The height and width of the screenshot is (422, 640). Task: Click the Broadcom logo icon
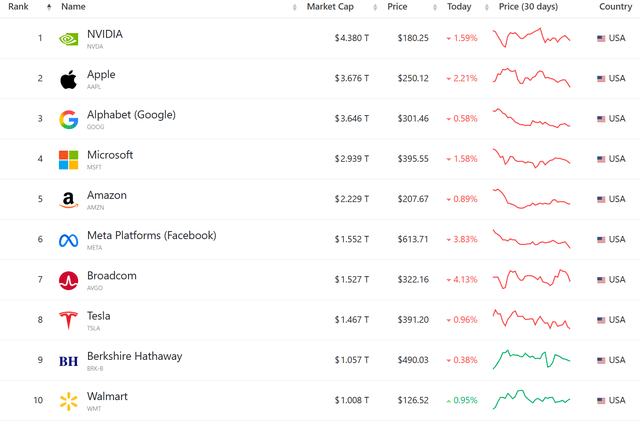click(x=68, y=281)
